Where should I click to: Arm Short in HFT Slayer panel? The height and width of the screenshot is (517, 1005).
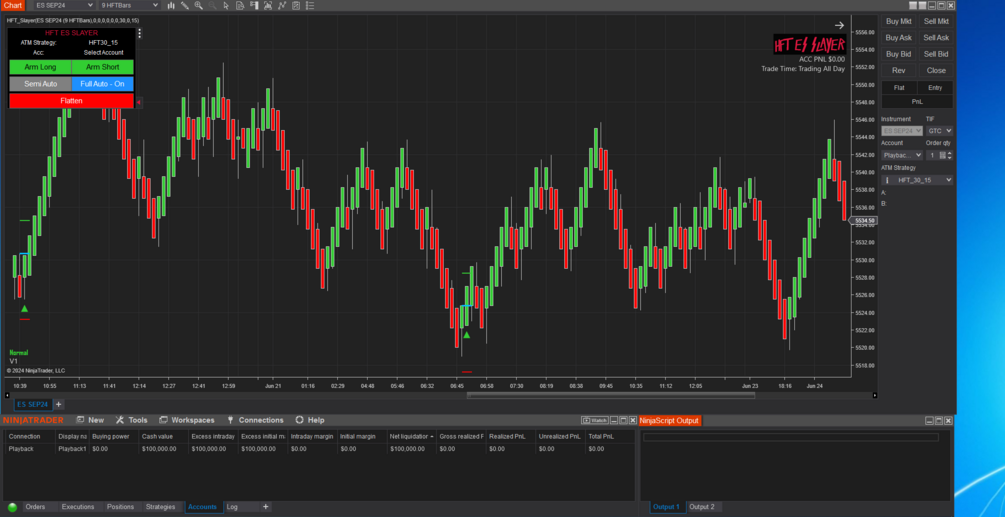click(103, 67)
